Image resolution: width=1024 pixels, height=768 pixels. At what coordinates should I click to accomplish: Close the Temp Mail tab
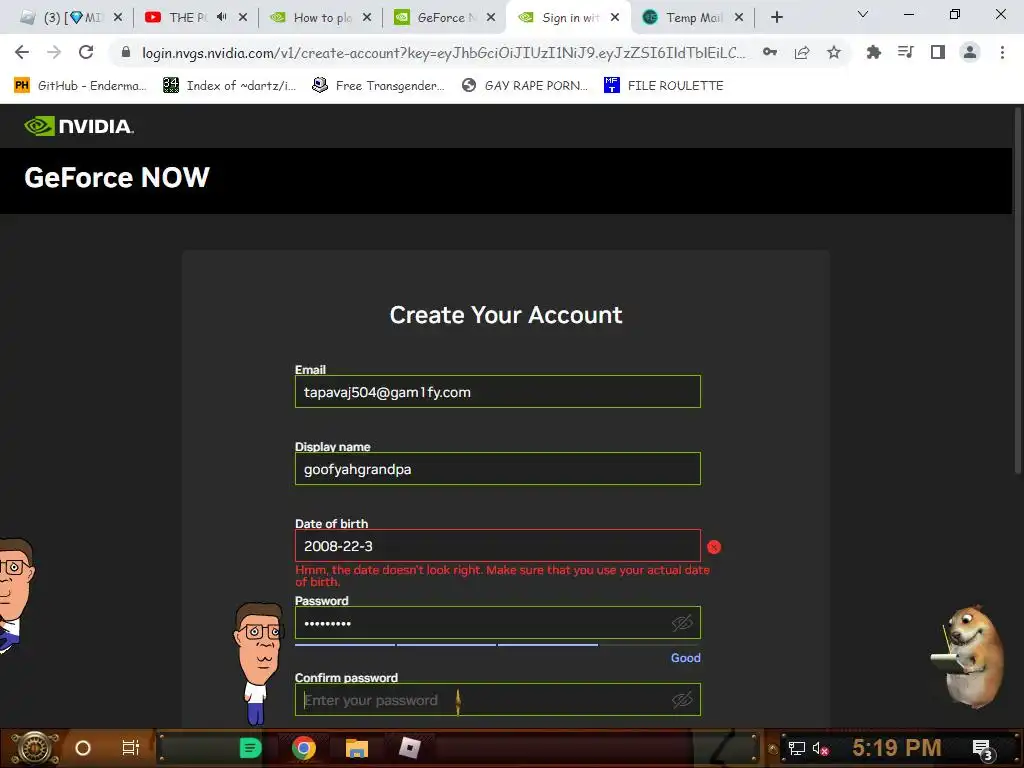tap(739, 18)
